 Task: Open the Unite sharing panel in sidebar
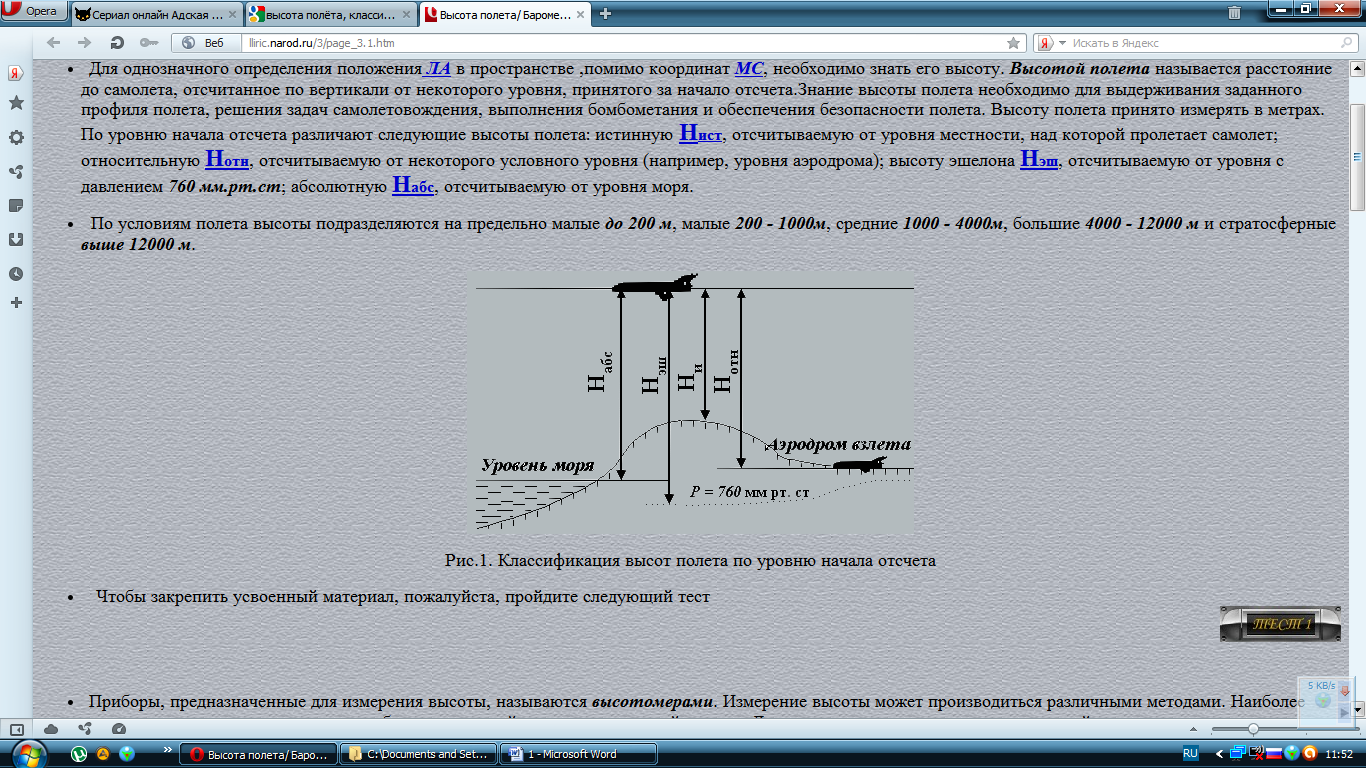[16, 171]
